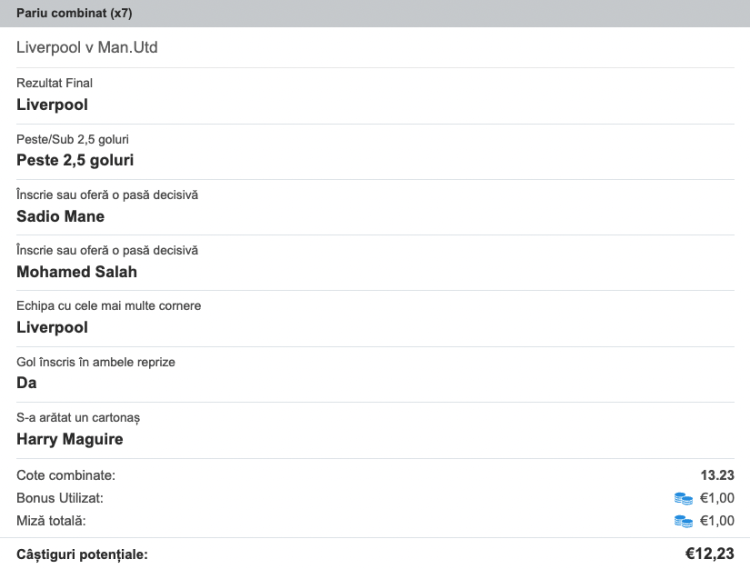Click the Bonus Utilizat €1,00 amount
Image resolution: width=750 pixels, height=569 pixels.
click(x=717, y=498)
